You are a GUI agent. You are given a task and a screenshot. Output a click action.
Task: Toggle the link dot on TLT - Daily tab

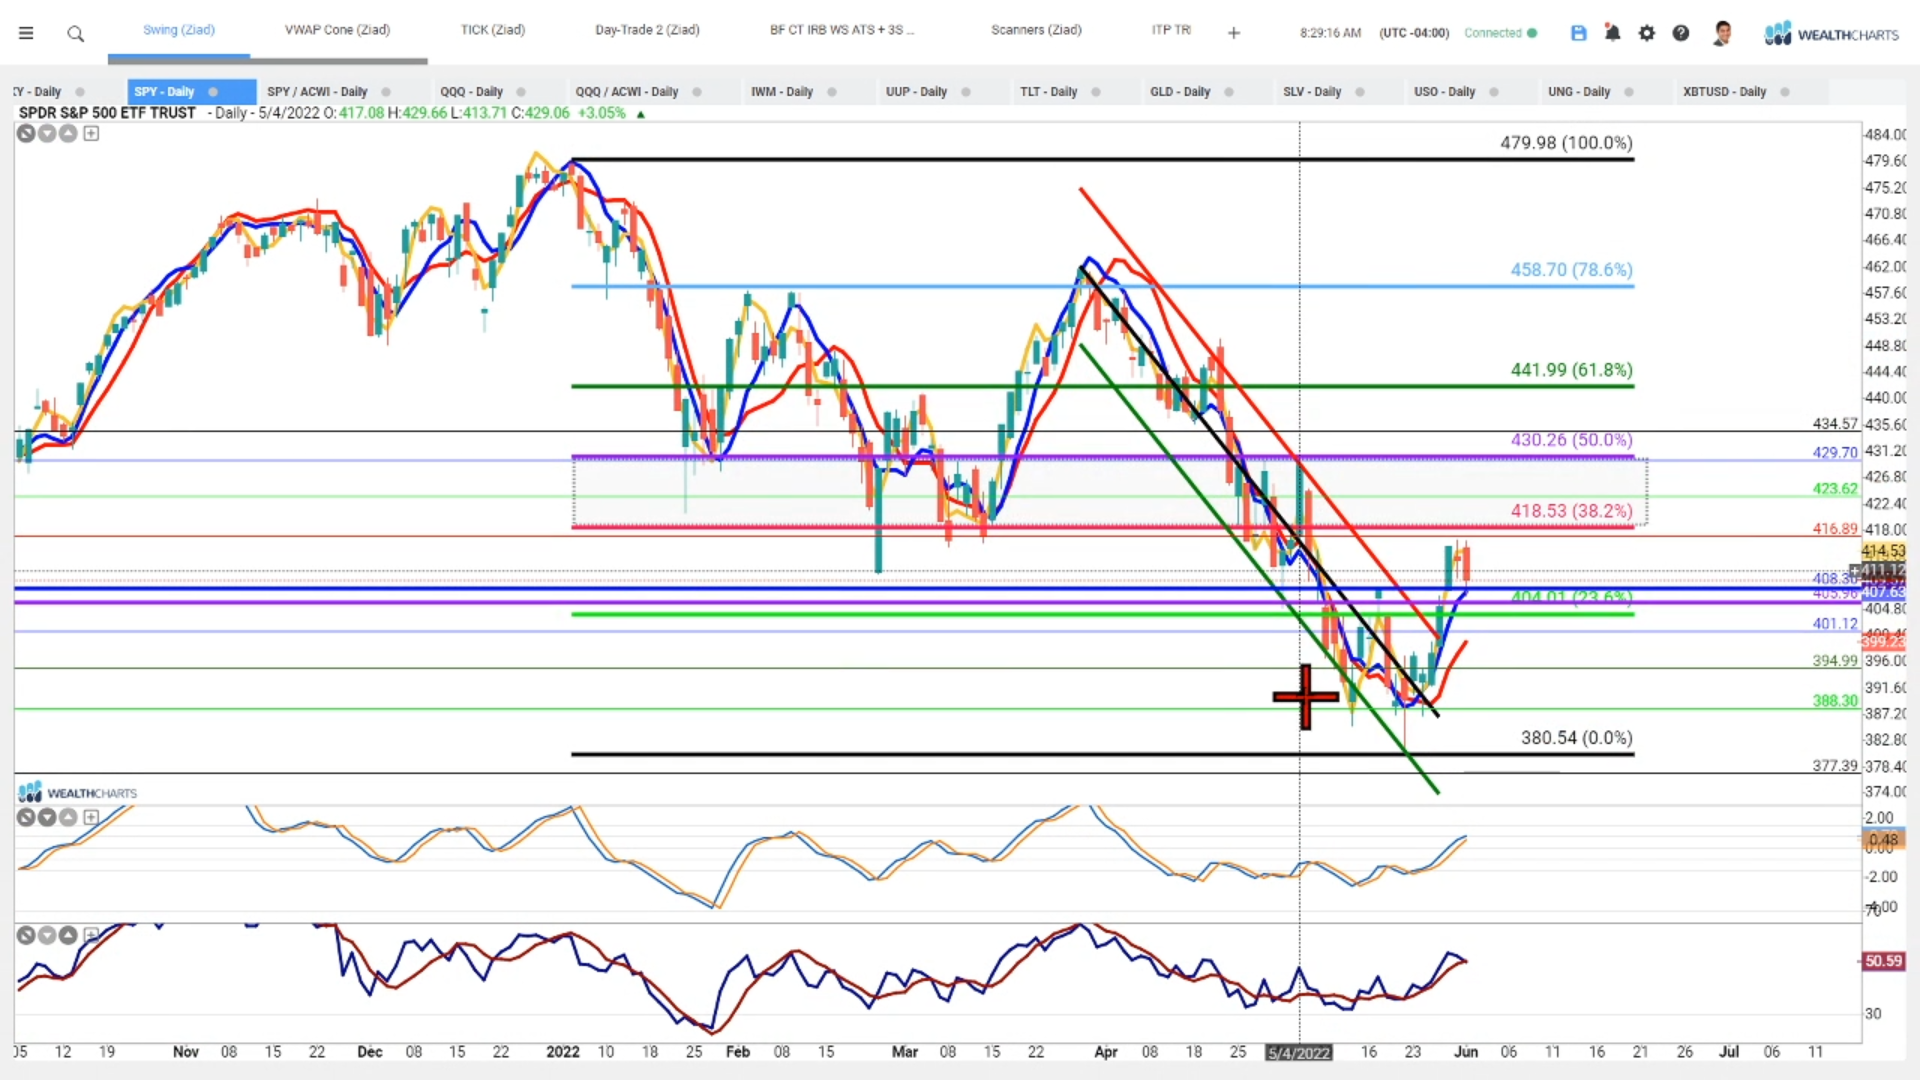click(x=1096, y=92)
